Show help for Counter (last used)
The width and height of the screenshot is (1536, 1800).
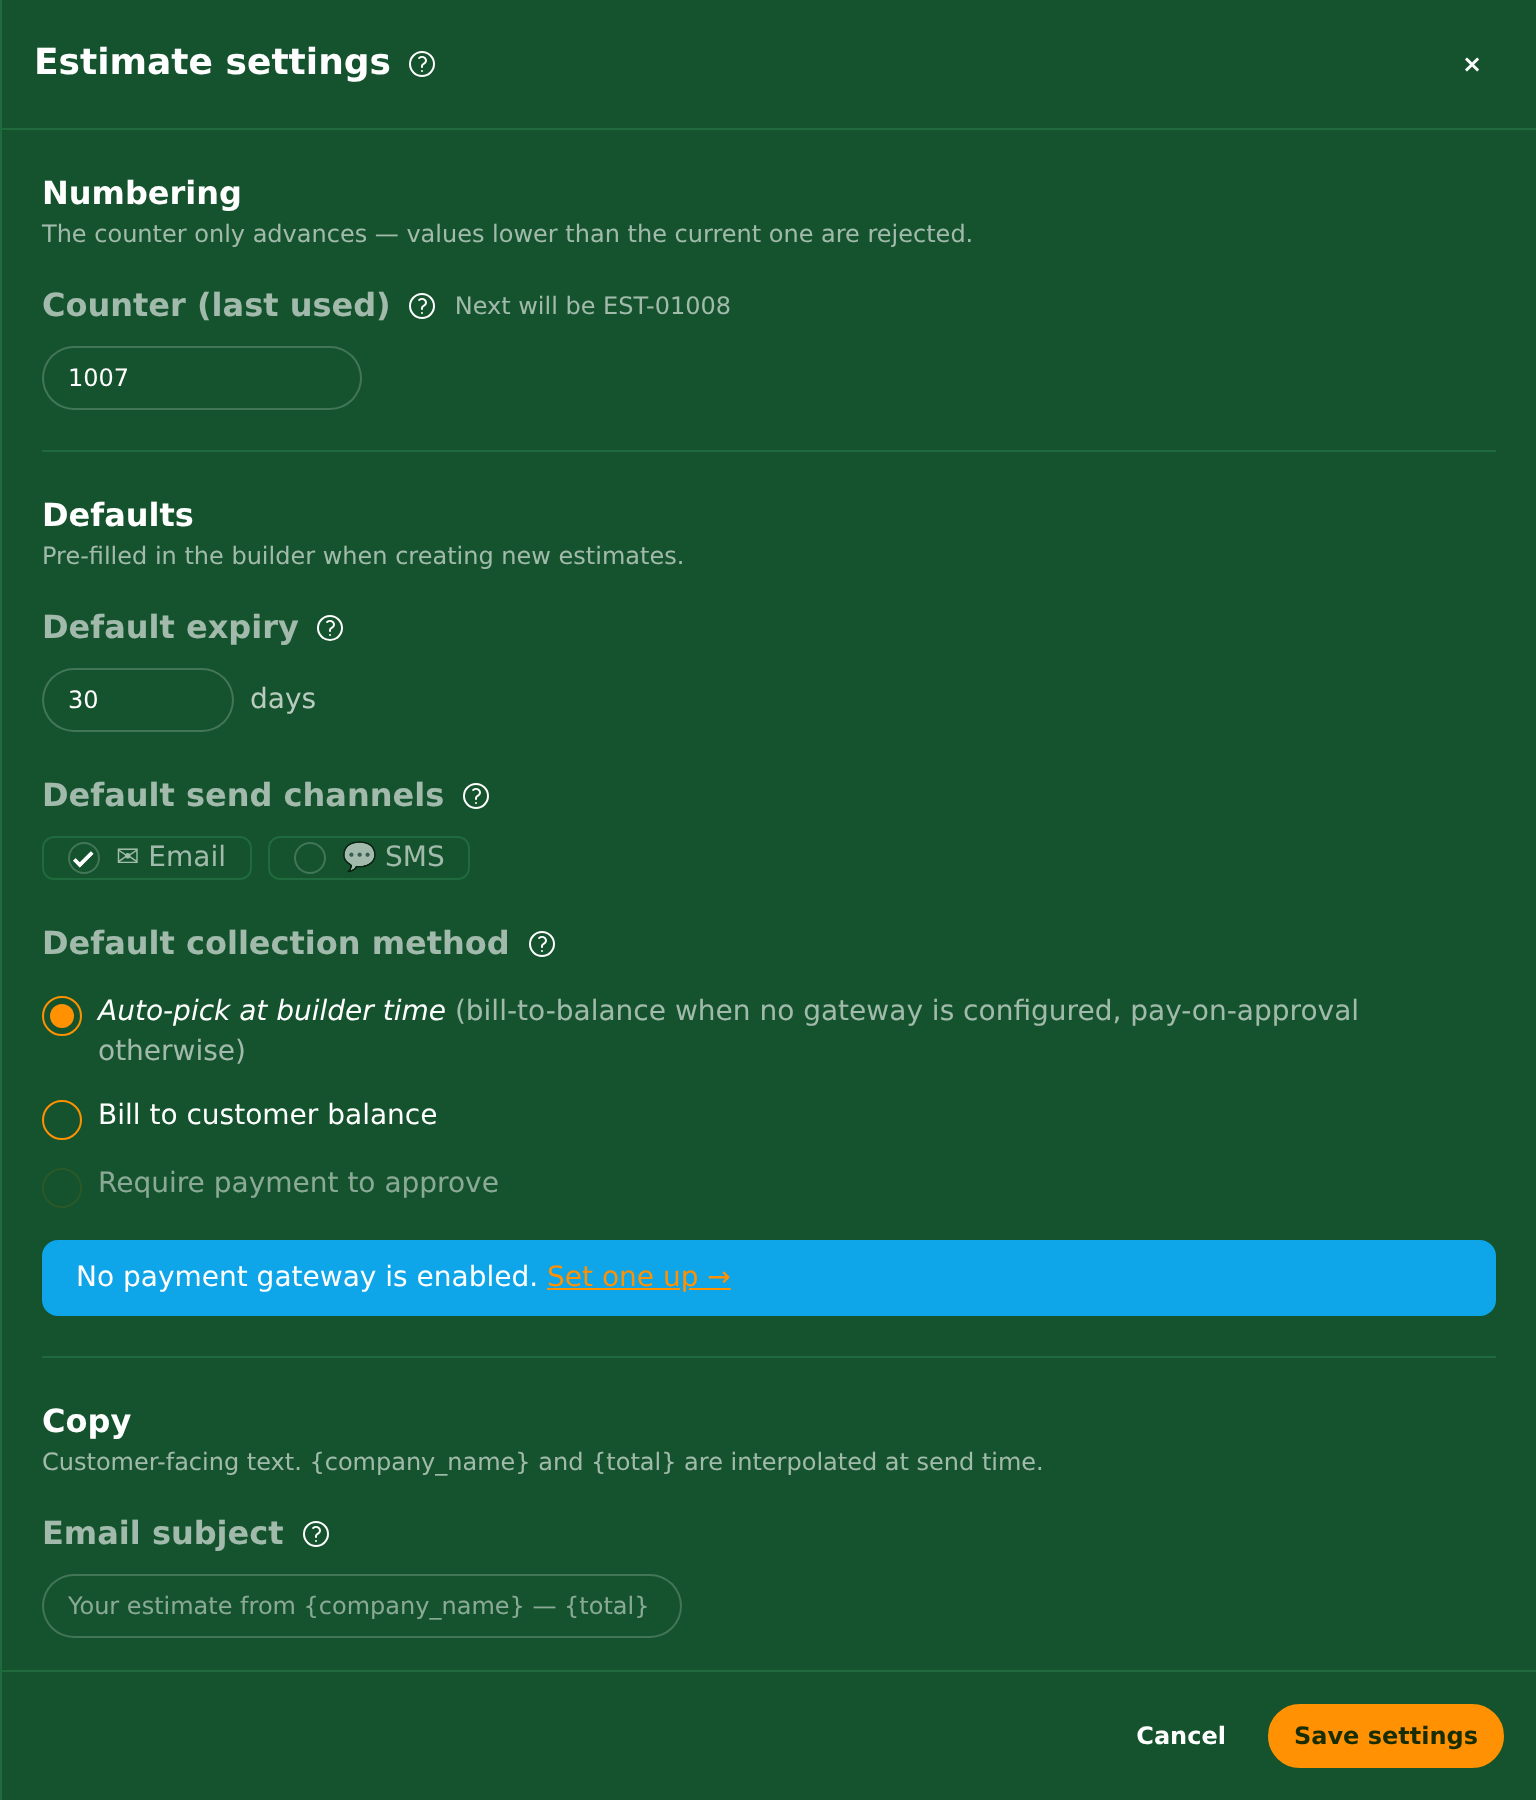pos(422,306)
